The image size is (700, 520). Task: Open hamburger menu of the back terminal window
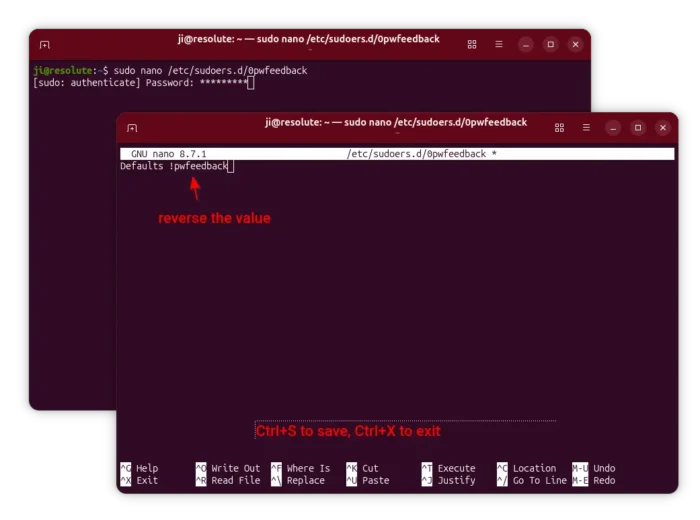point(498,45)
